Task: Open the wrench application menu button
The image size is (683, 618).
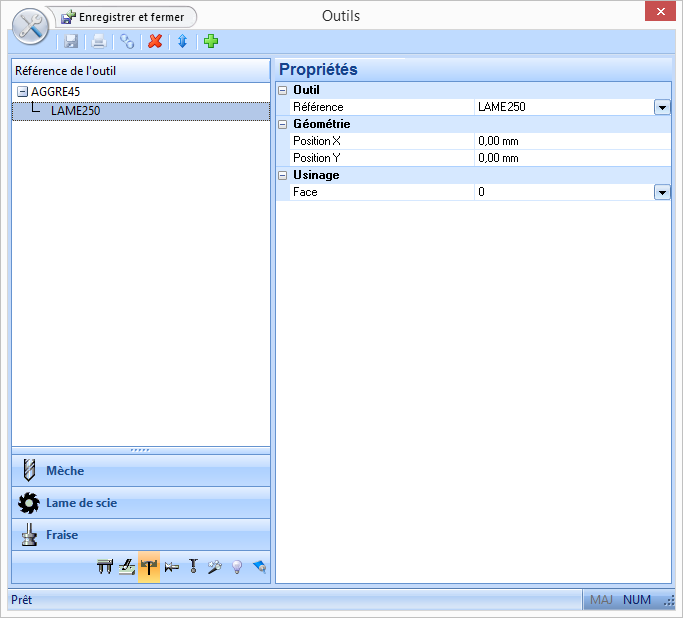Action: [x=31, y=26]
